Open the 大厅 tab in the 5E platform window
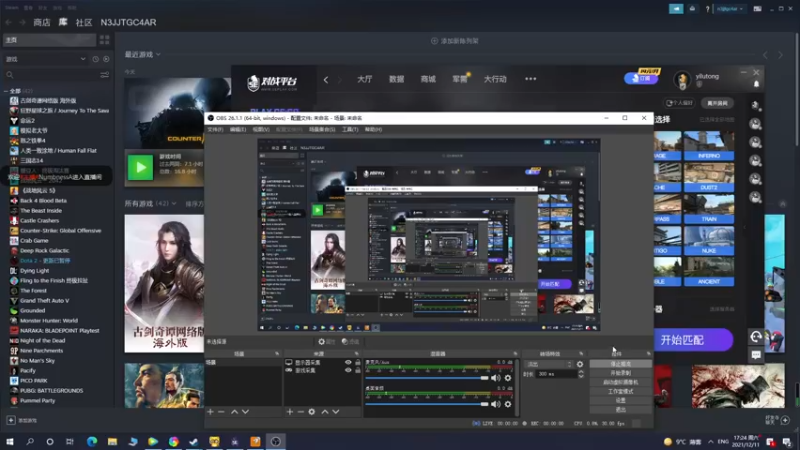 click(364, 79)
